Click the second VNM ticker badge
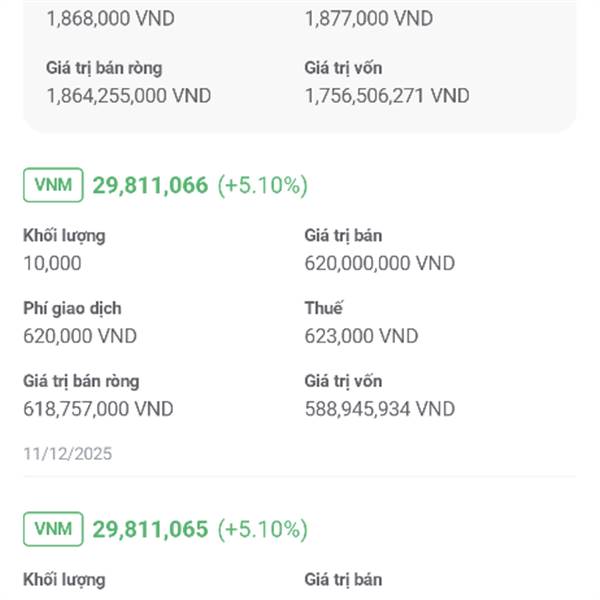The height and width of the screenshot is (600, 600). (x=53, y=529)
